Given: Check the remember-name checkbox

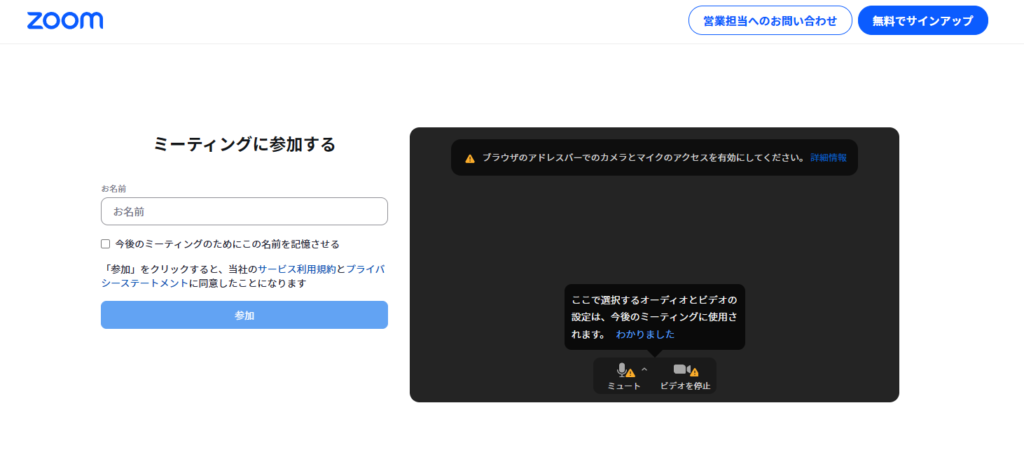Looking at the screenshot, I should coord(105,244).
